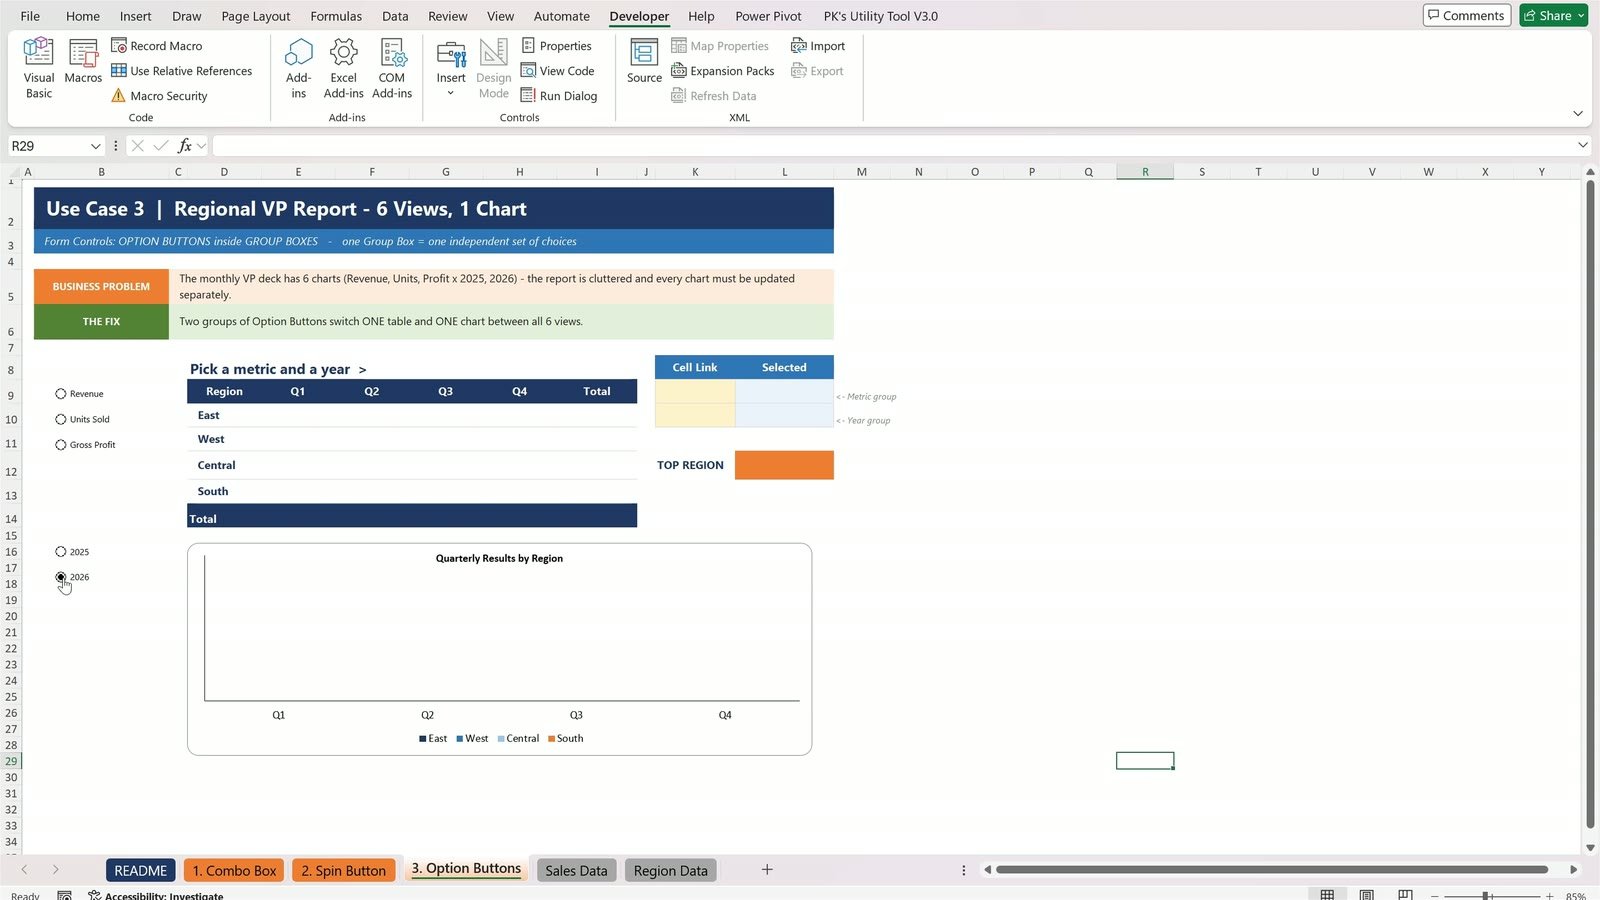Switch to the Page Layout ribbon tab

point(256,16)
